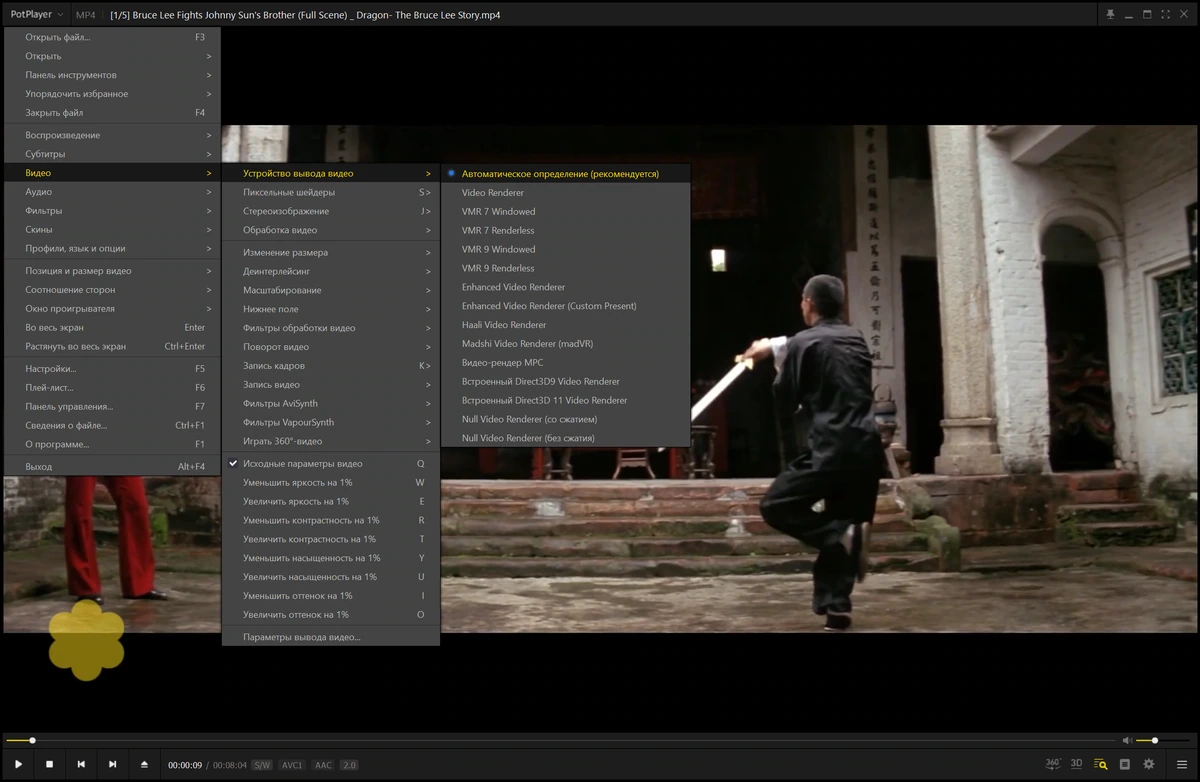Expand Запись кадров submenu

[330, 366]
